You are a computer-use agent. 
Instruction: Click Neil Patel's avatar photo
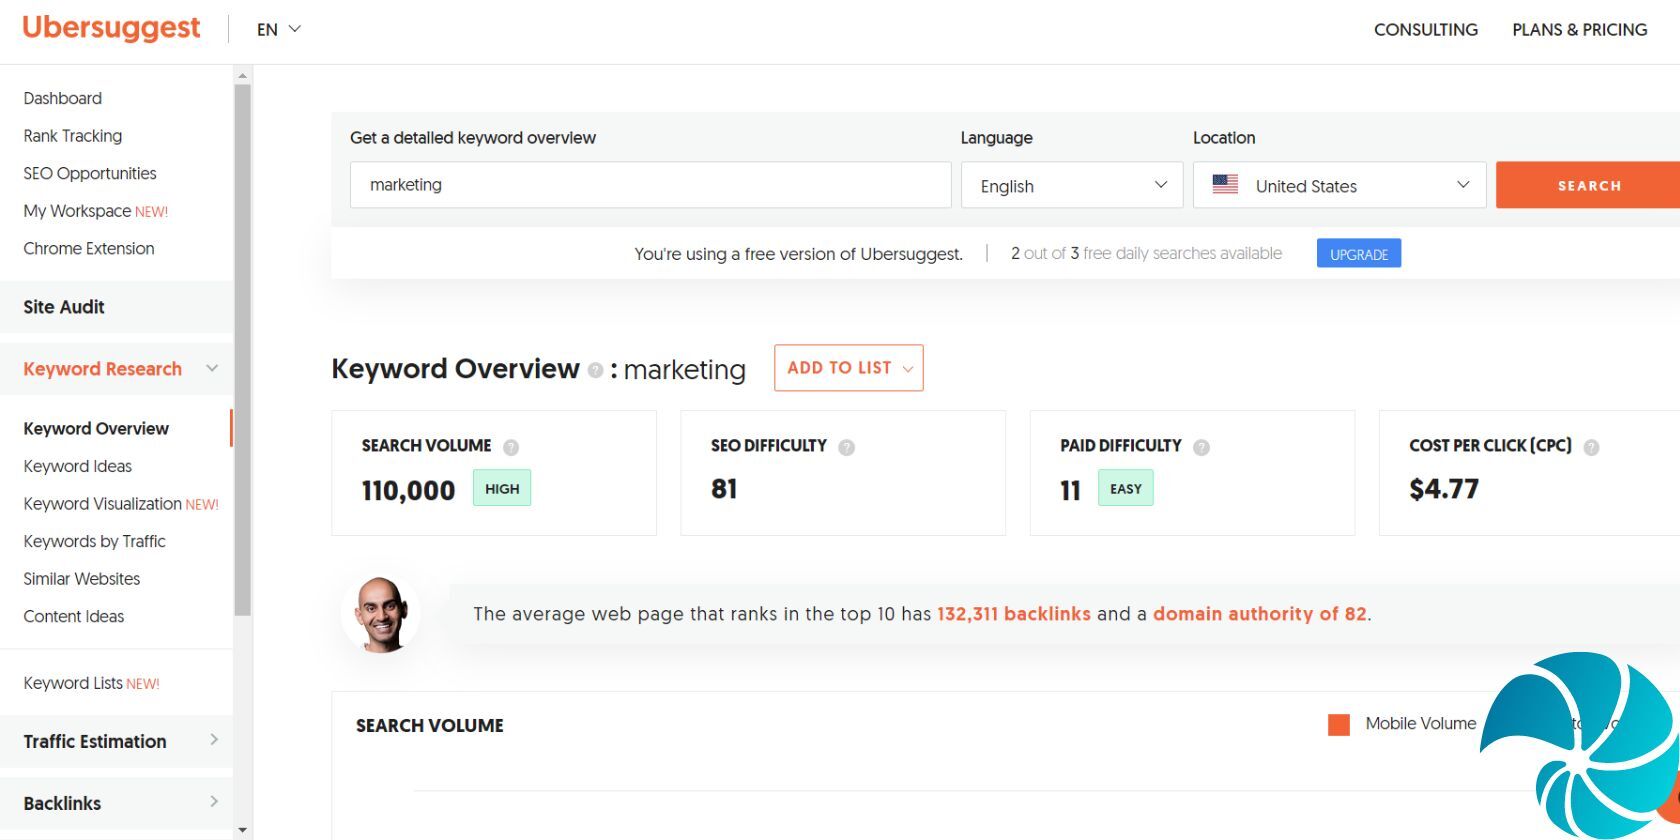[381, 614]
